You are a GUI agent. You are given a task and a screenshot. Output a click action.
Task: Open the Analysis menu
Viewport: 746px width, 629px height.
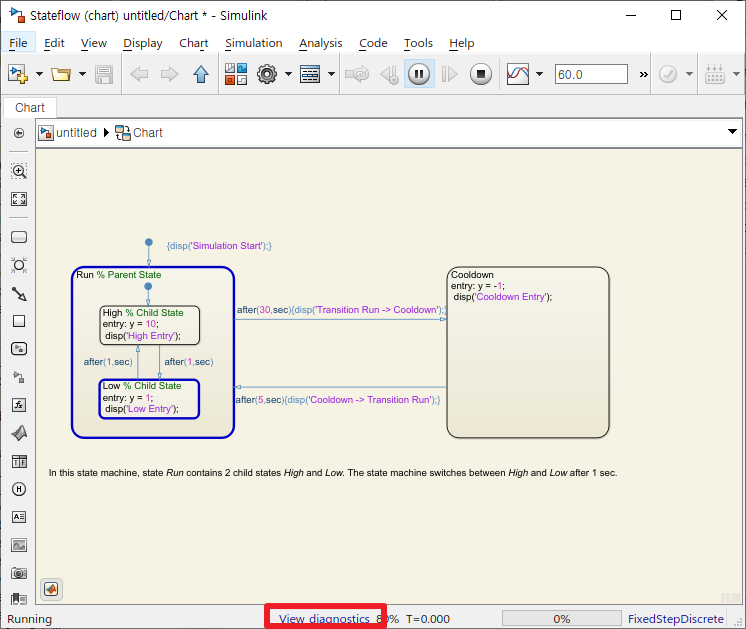click(321, 43)
